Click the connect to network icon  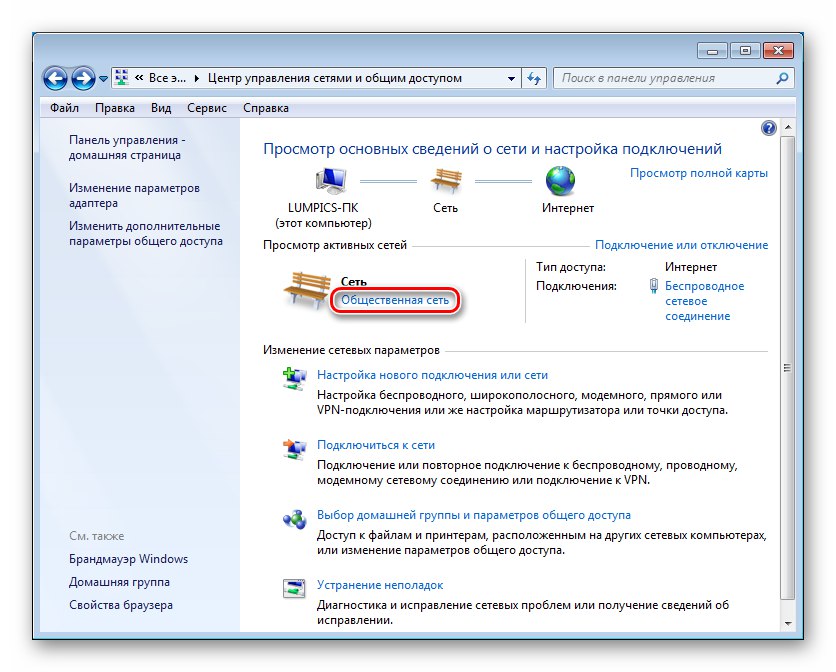(294, 449)
